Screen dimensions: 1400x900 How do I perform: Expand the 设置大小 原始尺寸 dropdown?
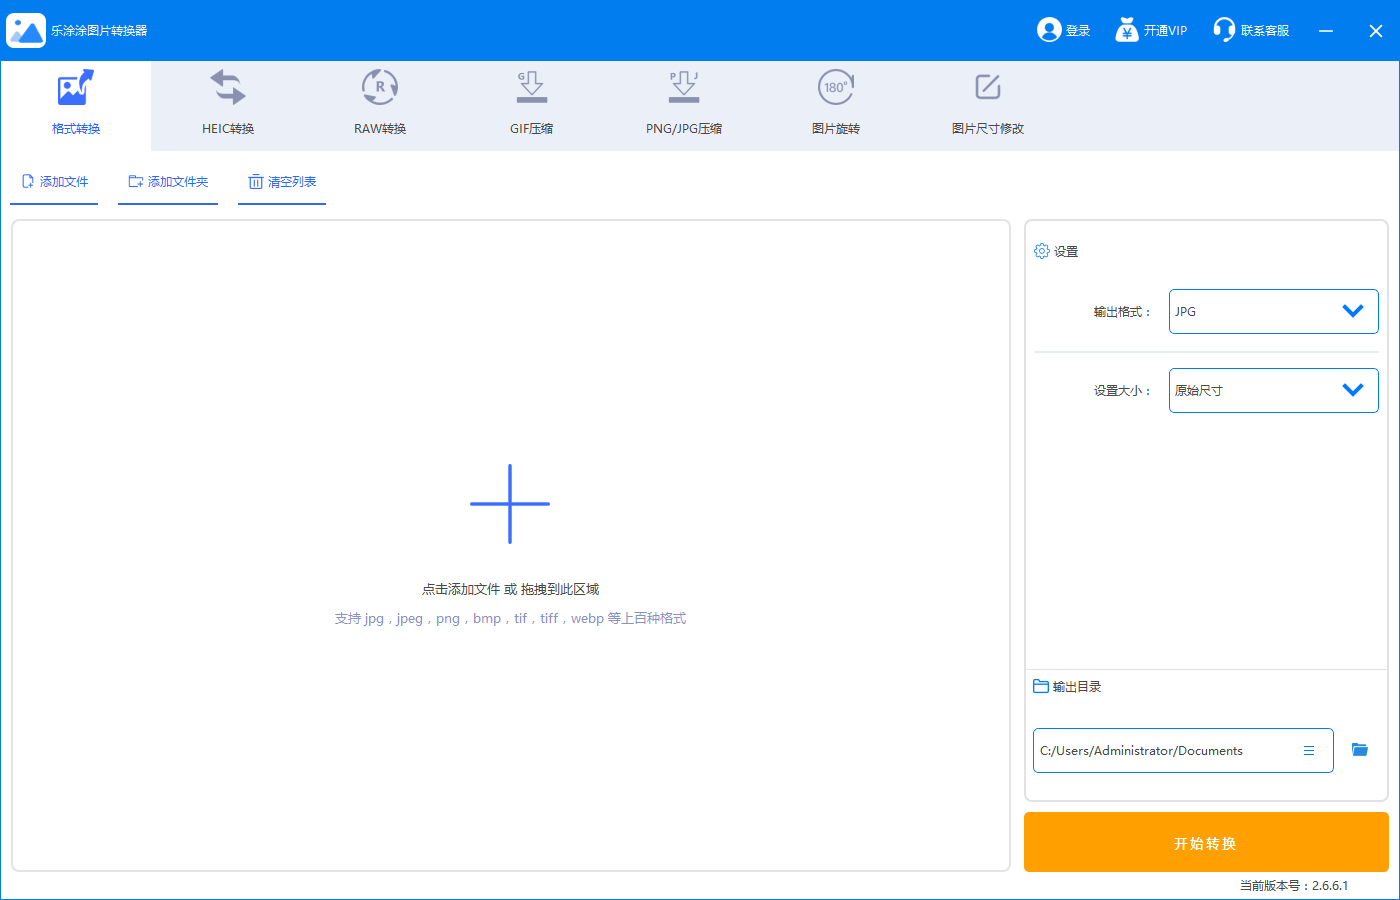(x=1273, y=390)
